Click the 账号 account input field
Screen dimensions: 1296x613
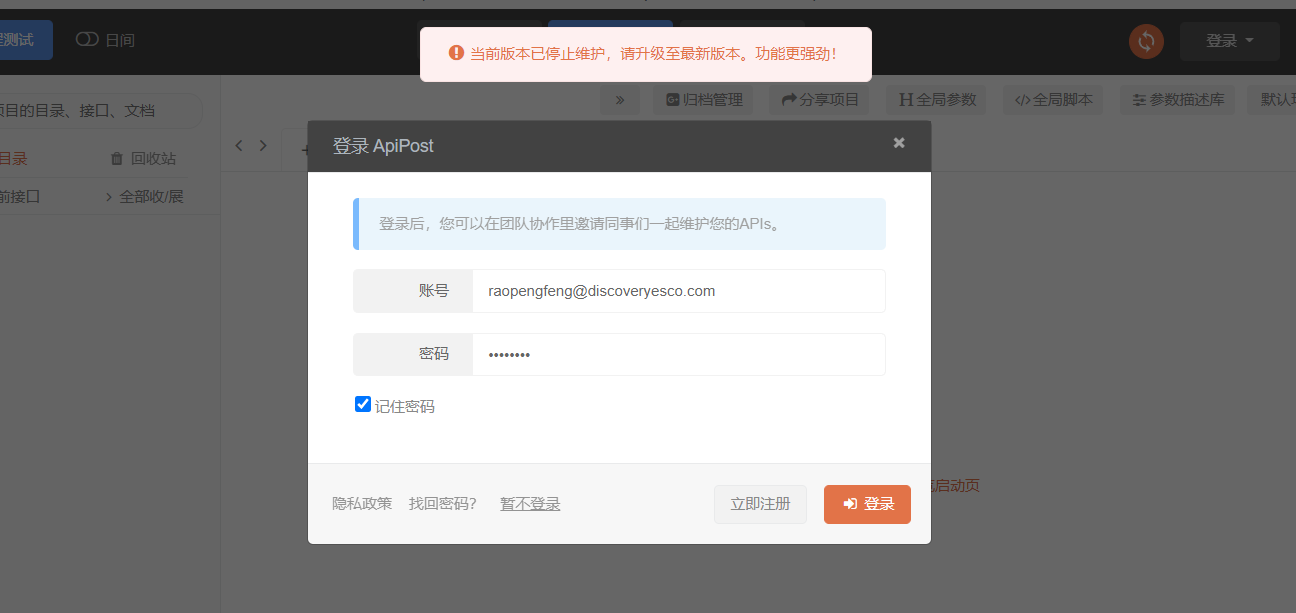click(678, 291)
